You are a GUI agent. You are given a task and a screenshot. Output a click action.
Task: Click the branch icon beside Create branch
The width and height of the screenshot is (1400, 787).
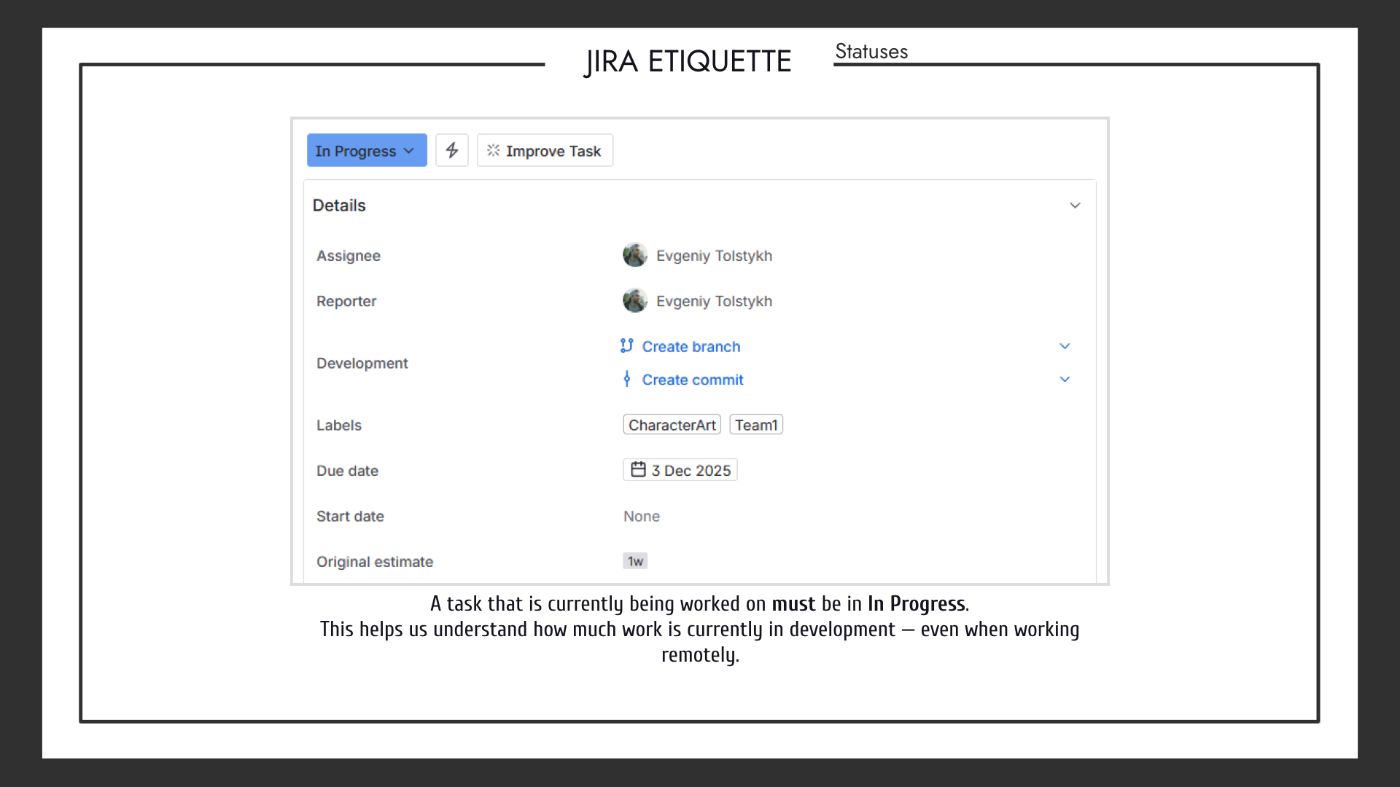pos(627,346)
